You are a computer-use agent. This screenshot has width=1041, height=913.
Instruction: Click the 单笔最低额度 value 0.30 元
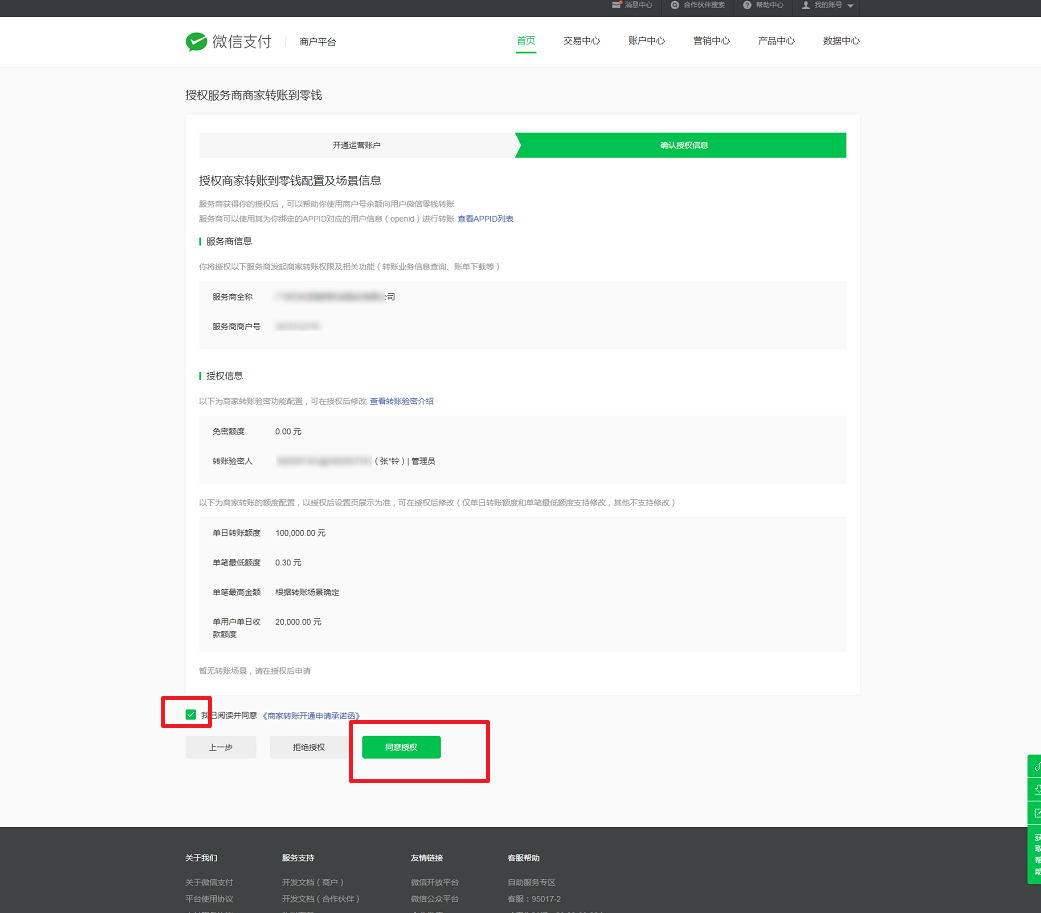pos(288,562)
